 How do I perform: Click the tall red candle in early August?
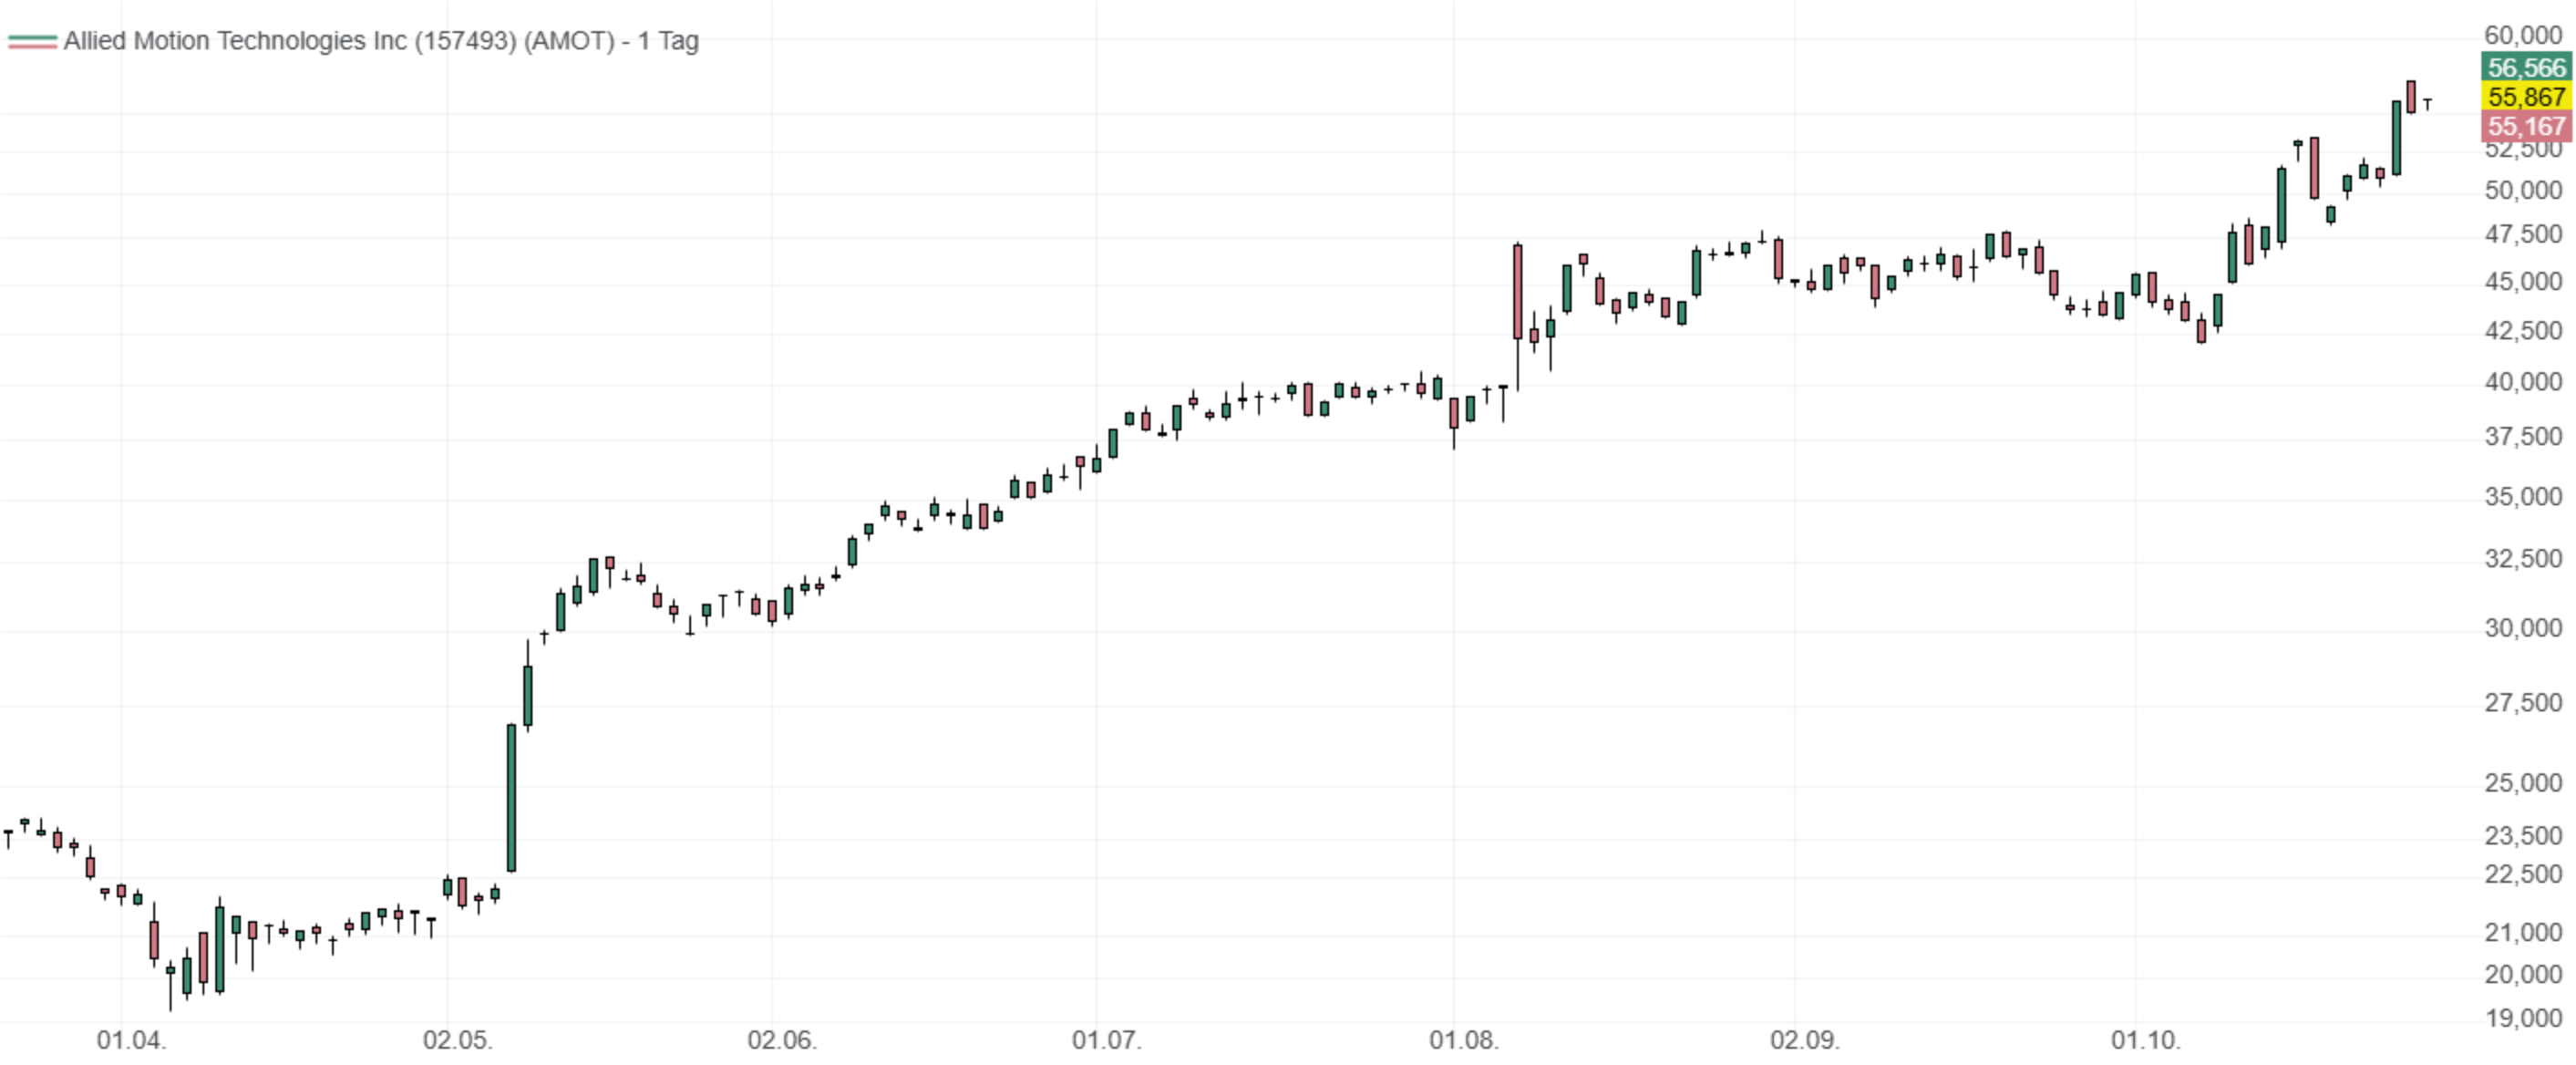point(1518,291)
